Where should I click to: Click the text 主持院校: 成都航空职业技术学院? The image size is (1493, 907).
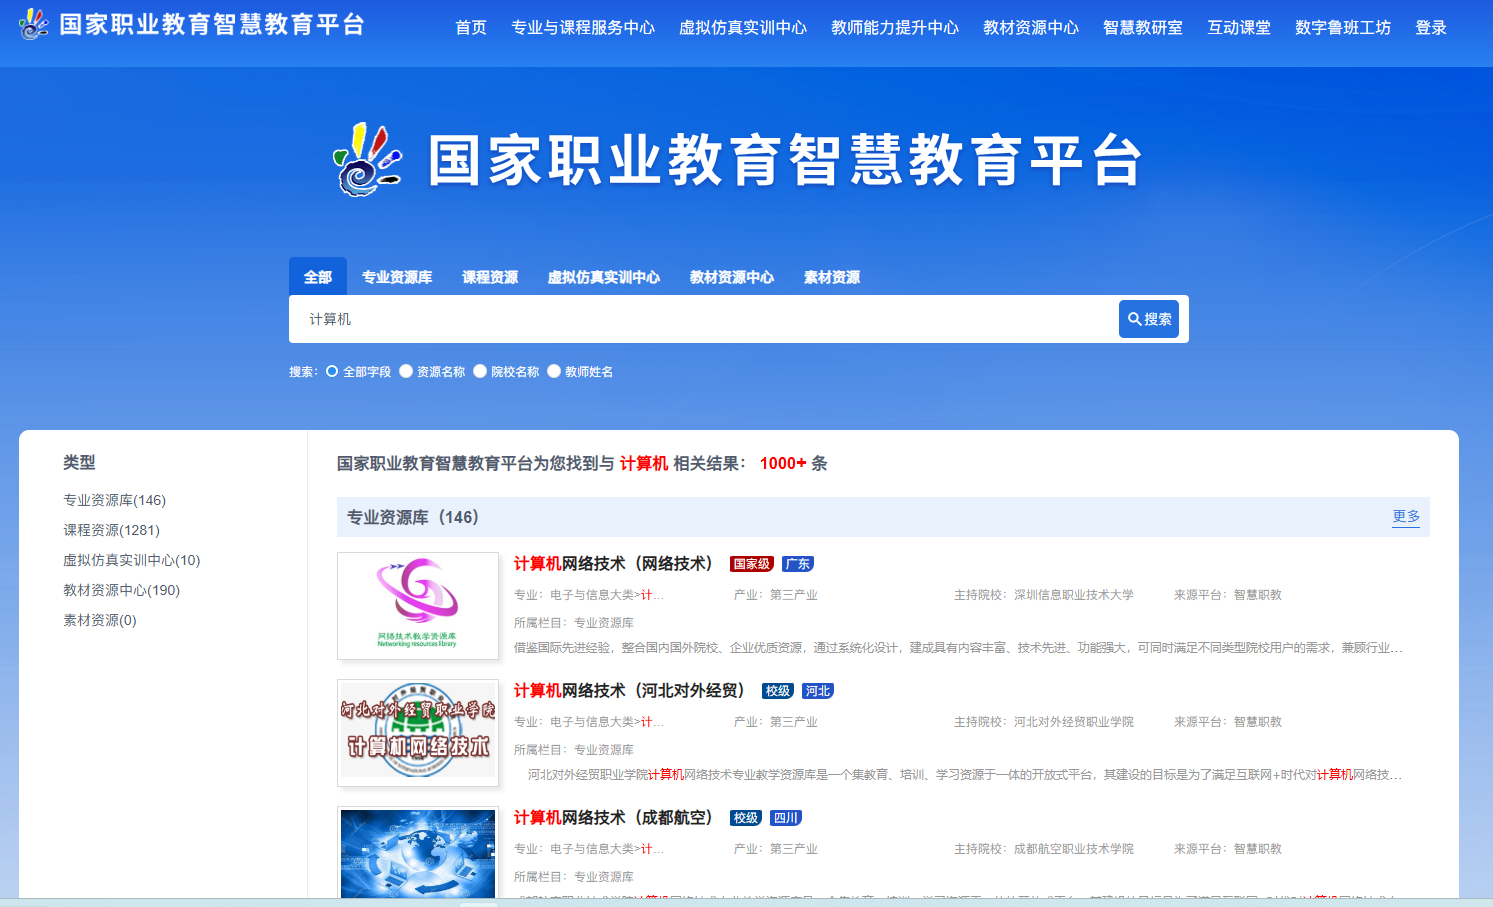coord(1044,849)
